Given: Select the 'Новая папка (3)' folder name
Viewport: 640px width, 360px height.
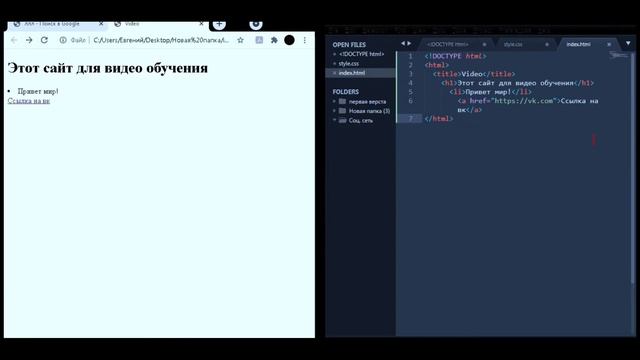Looking at the screenshot, I should point(369,111).
